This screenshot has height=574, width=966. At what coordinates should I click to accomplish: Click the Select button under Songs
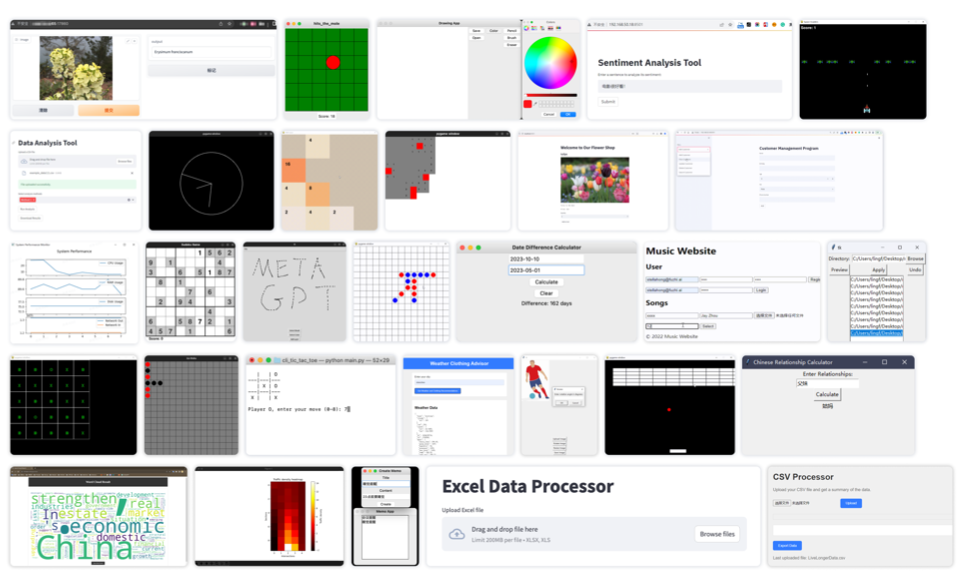click(x=708, y=326)
